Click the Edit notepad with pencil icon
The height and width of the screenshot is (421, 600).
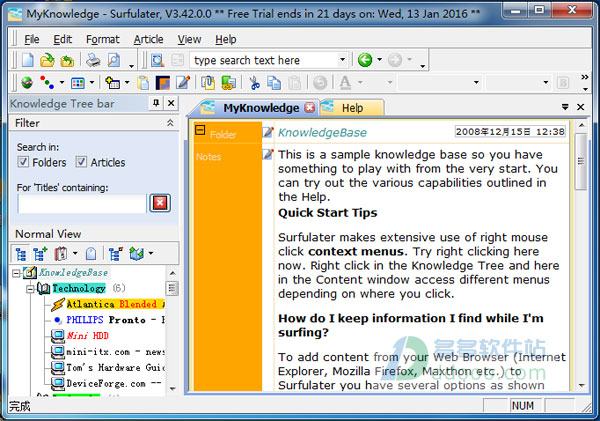183,82
